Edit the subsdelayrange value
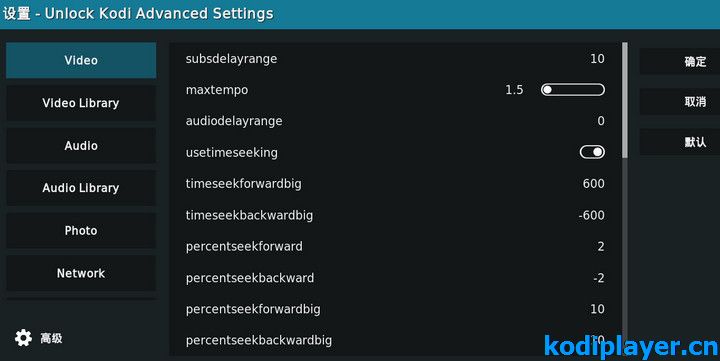The height and width of the screenshot is (361, 720). click(x=395, y=59)
